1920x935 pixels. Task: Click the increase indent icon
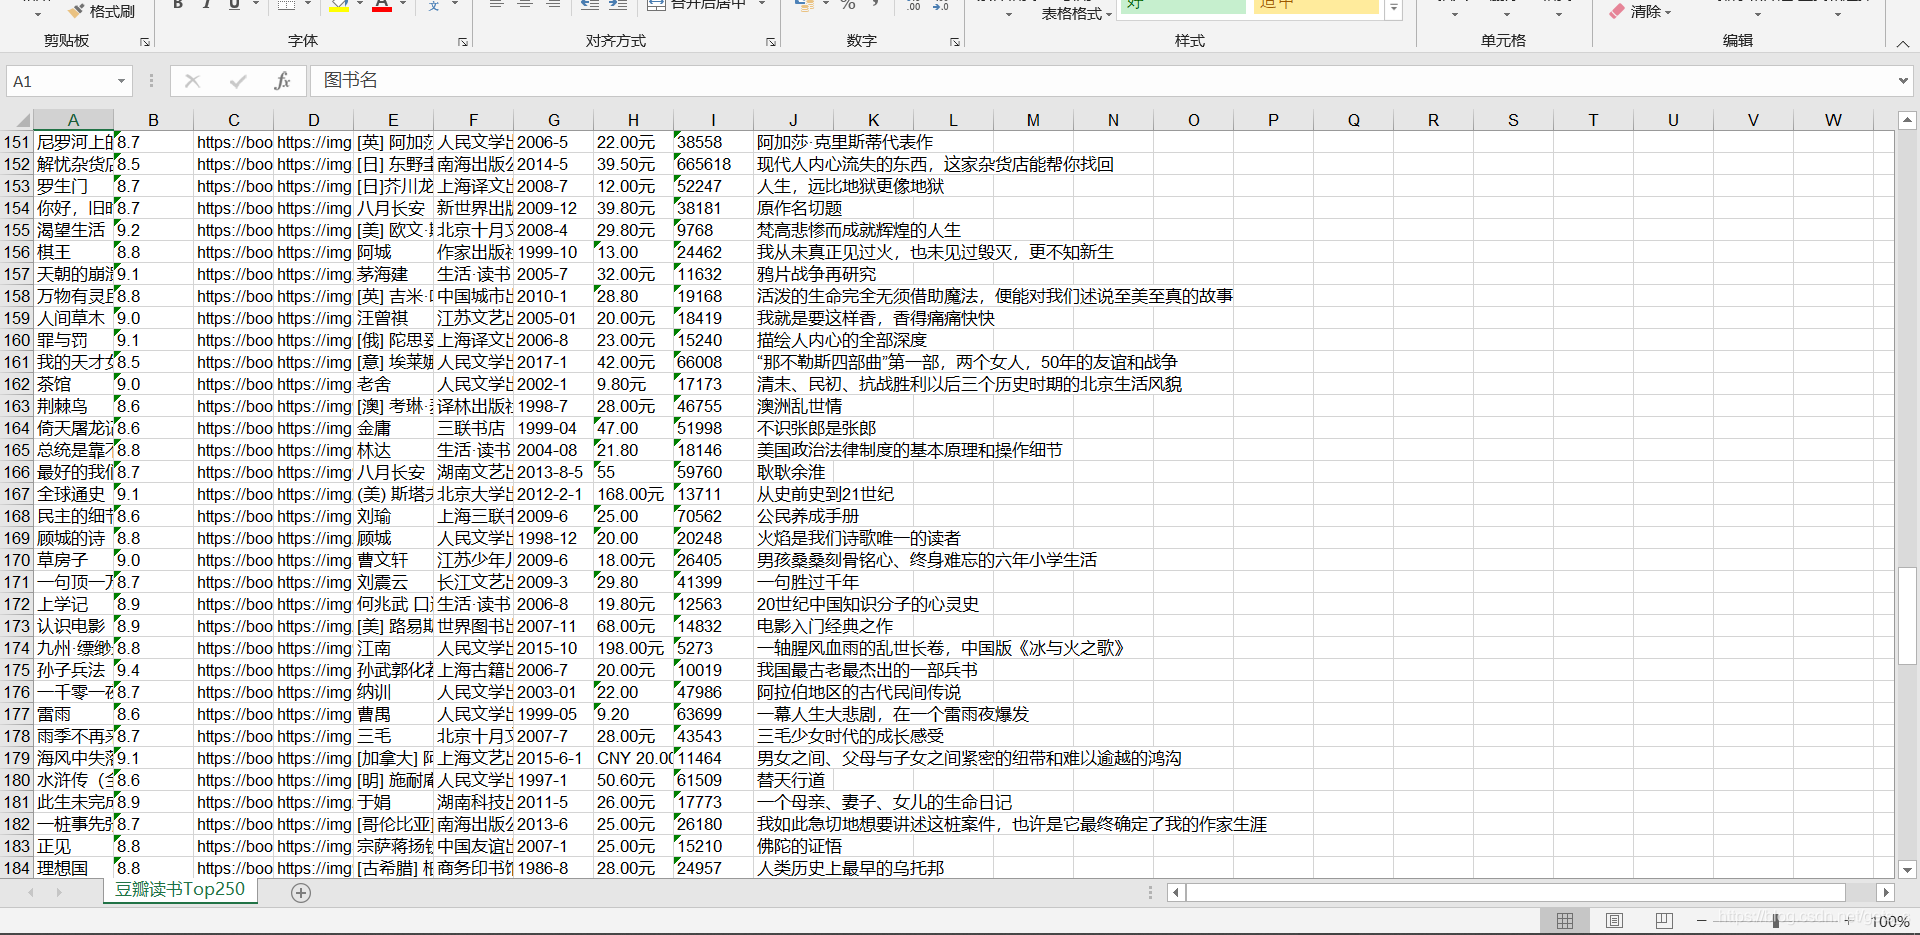(x=618, y=5)
